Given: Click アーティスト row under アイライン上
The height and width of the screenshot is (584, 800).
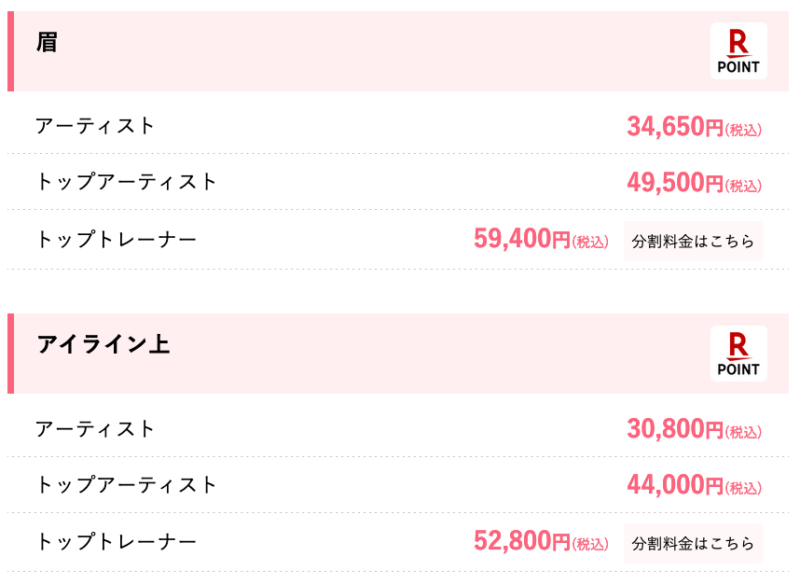Looking at the screenshot, I should (398, 428).
